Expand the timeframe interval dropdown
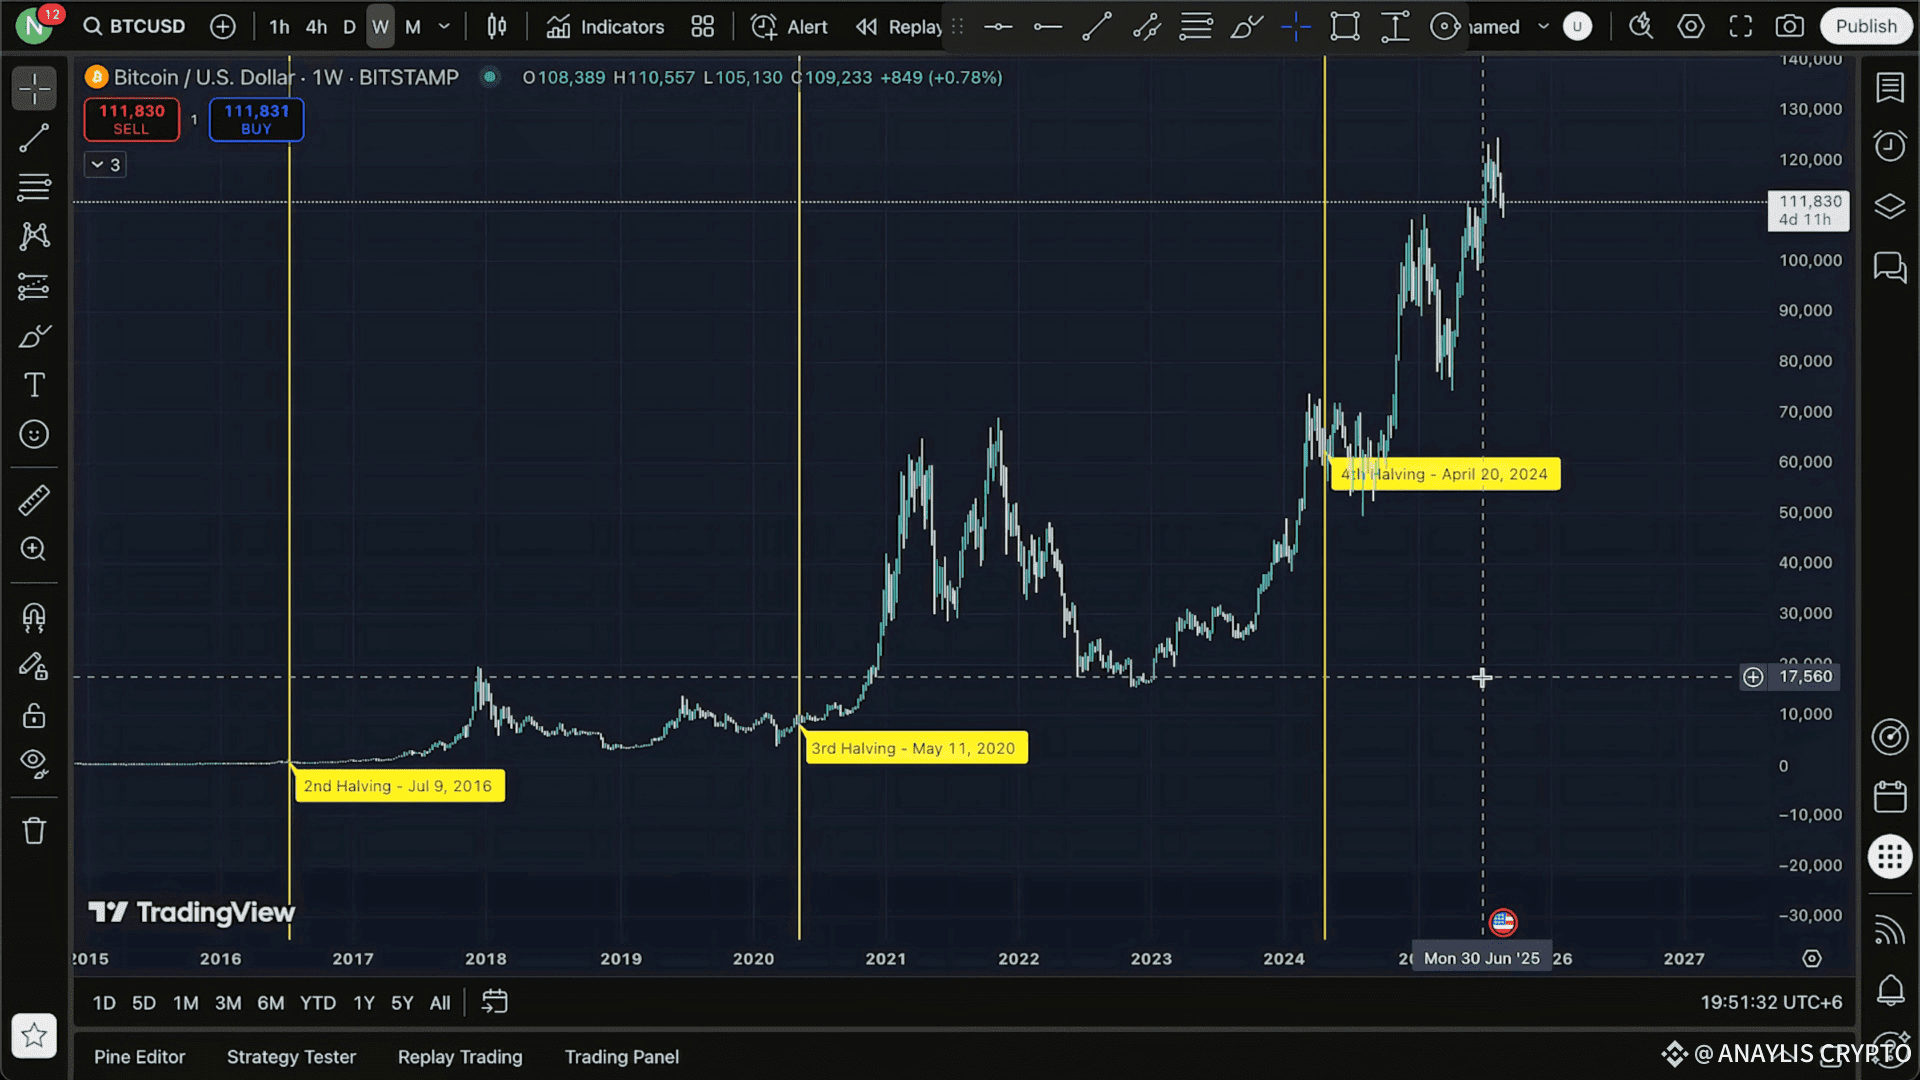 [444, 27]
